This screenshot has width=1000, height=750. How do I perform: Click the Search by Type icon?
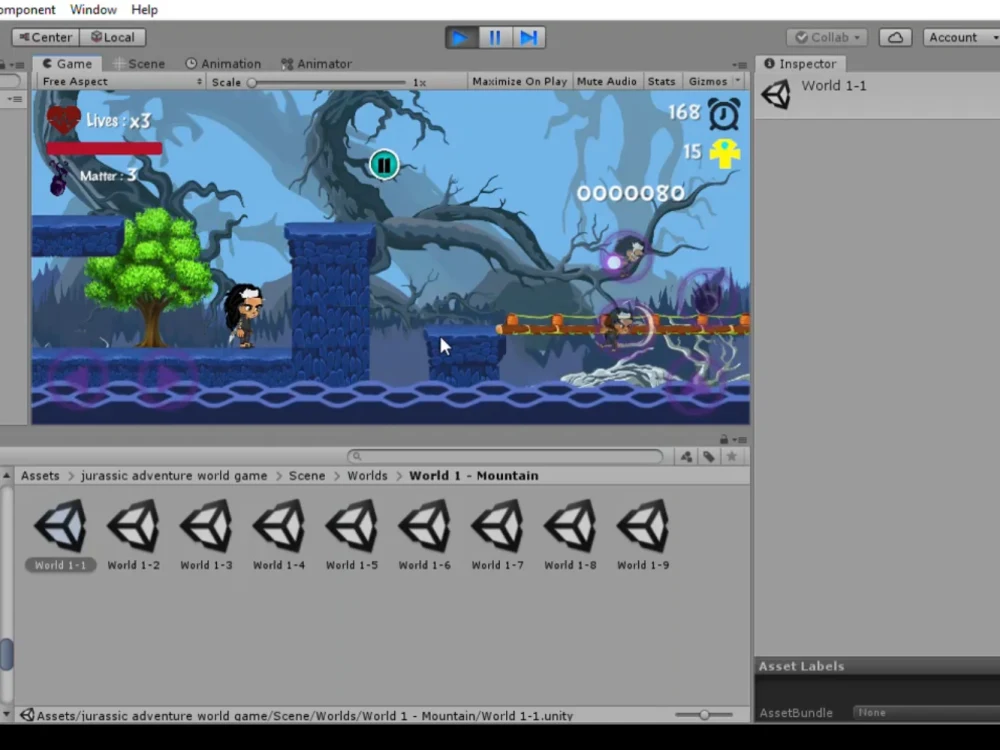[686, 457]
